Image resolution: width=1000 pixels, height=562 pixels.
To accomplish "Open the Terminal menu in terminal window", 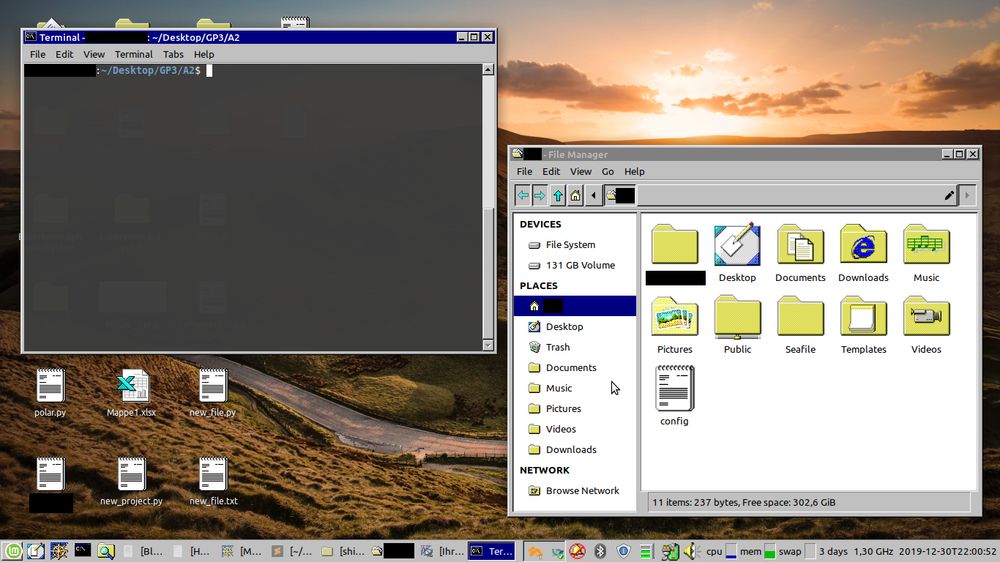I will point(133,54).
